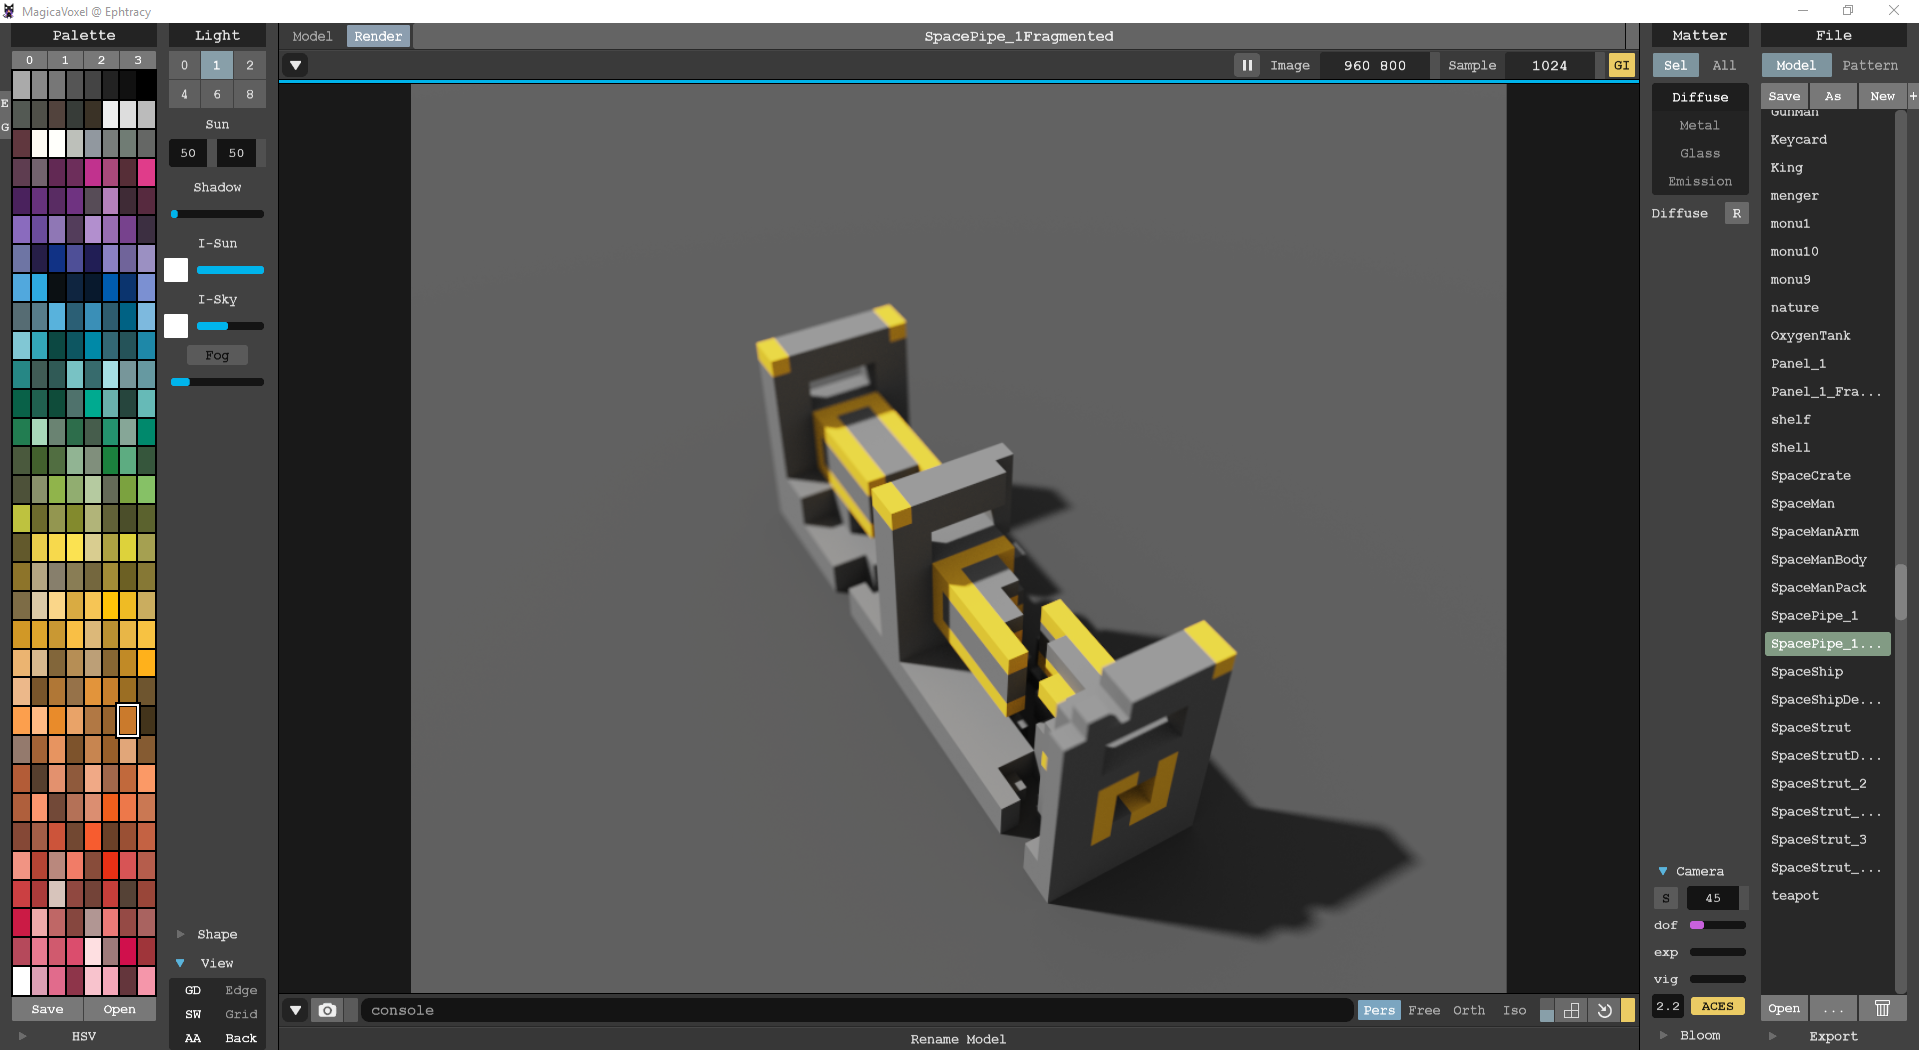Toggle the GI global illumination button

(x=1621, y=65)
